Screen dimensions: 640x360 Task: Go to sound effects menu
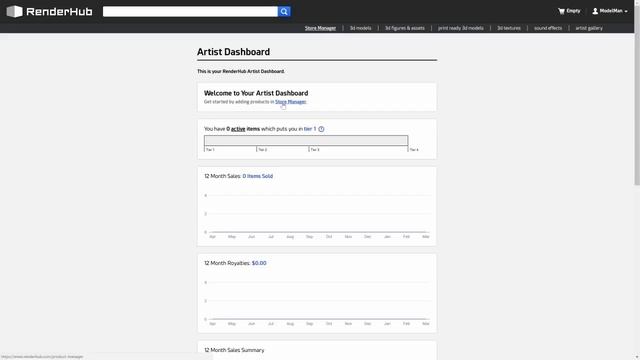[x=548, y=28]
